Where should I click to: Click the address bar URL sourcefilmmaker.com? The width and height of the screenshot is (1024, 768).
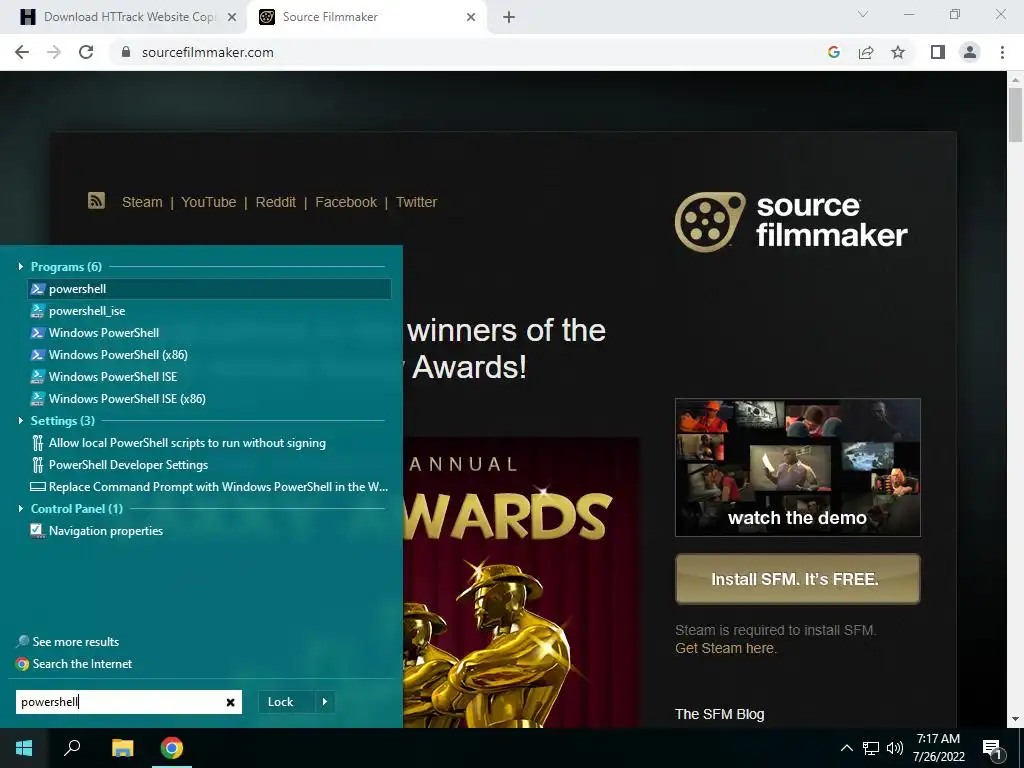pos(208,52)
